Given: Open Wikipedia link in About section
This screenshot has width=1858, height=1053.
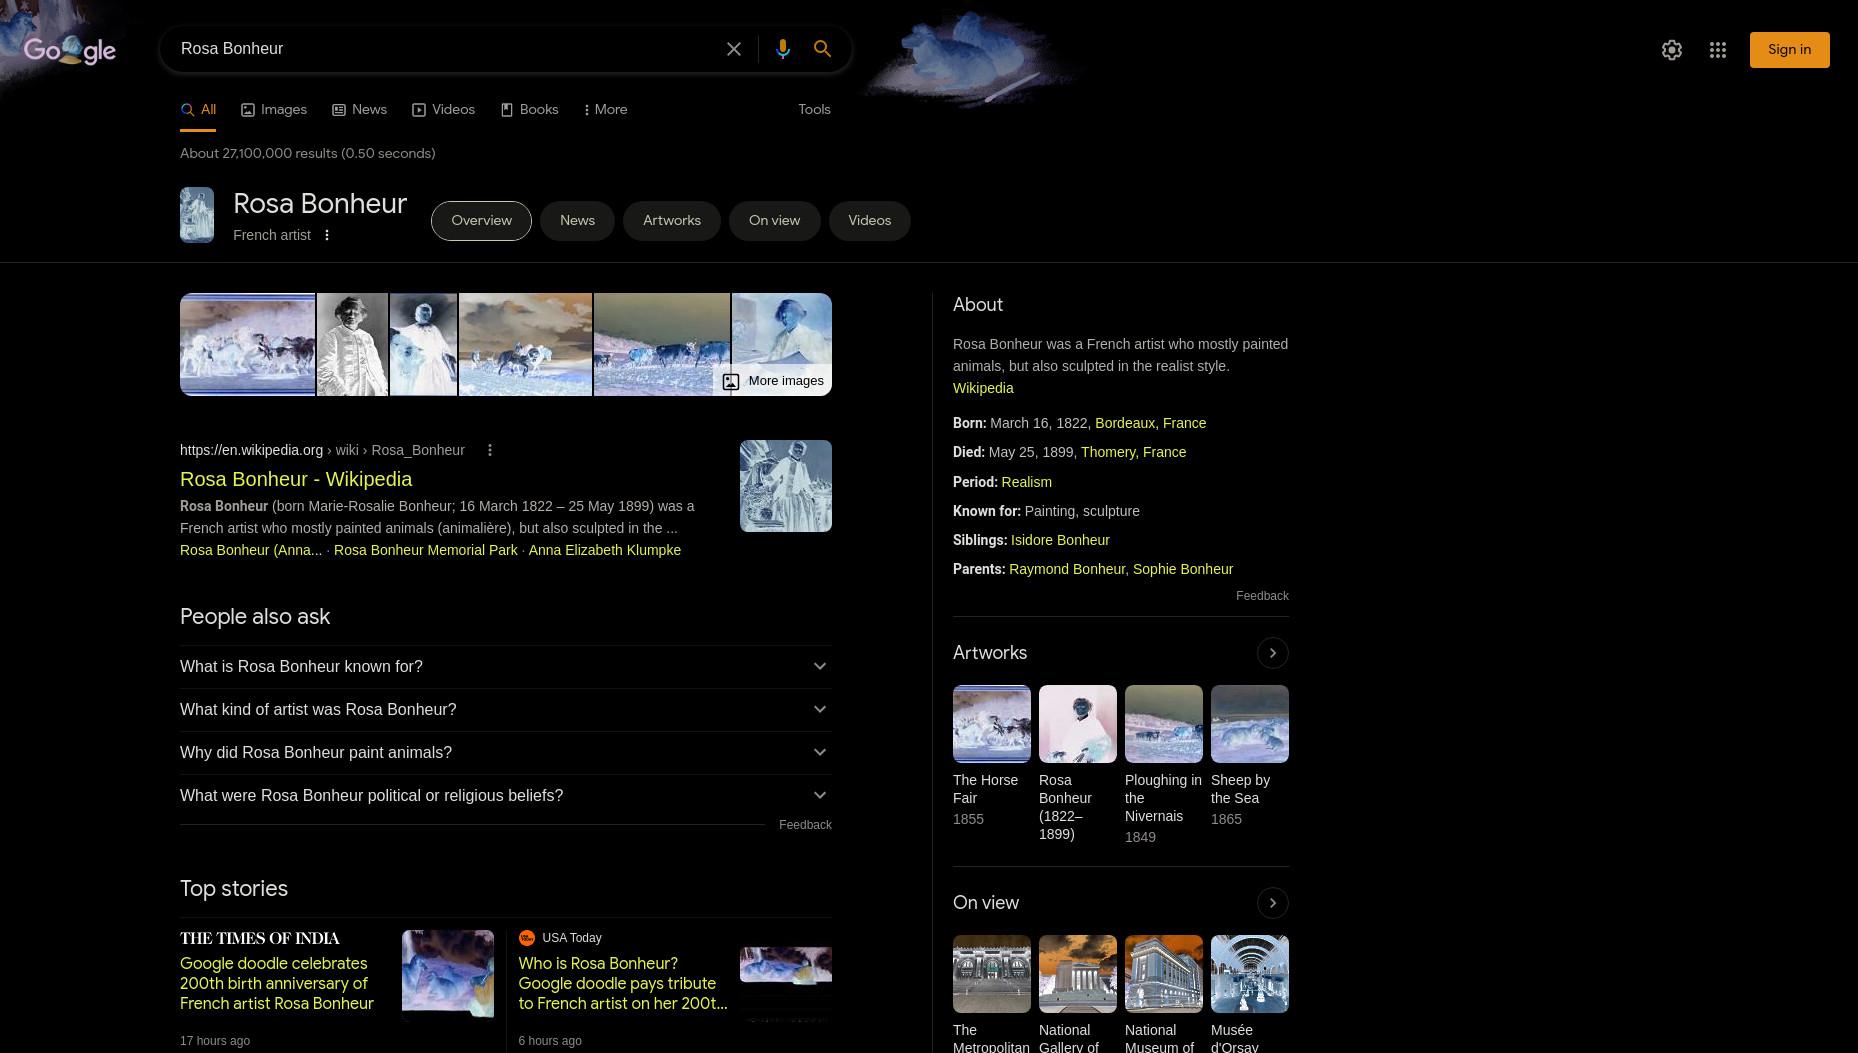Looking at the screenshot, I should (x=983, y=388).
